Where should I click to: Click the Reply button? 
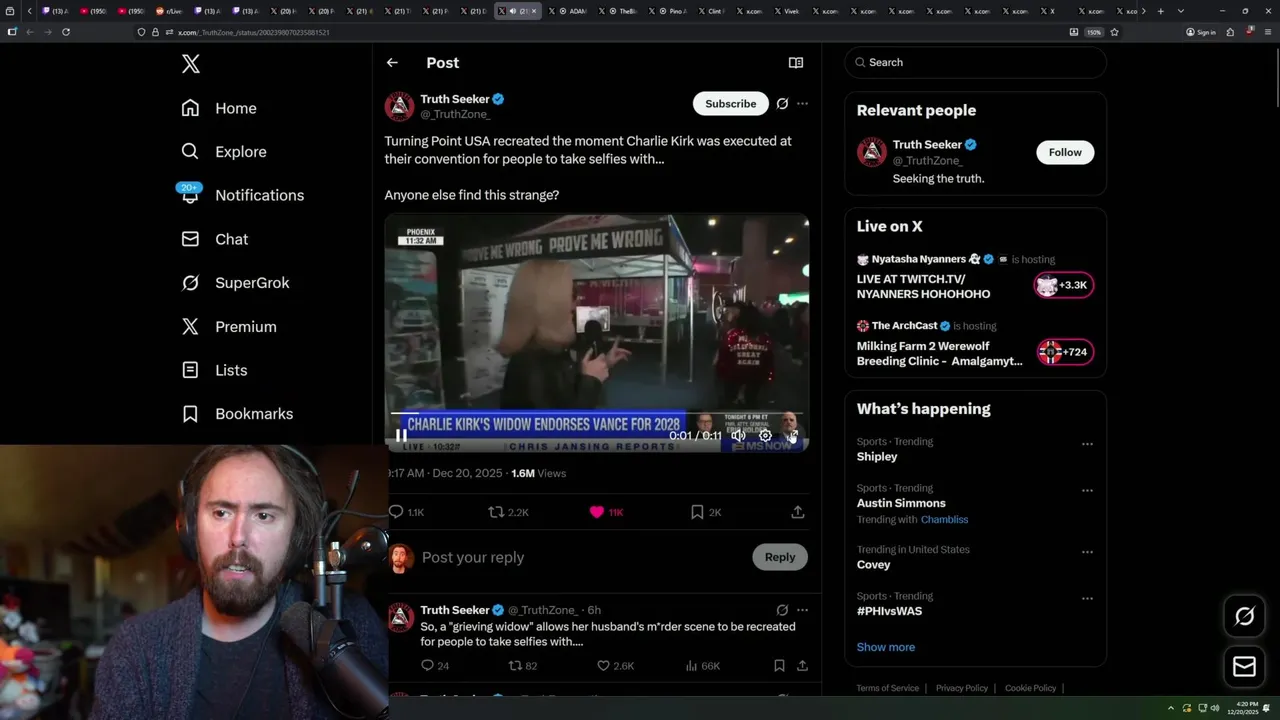click(x=780, y=557)
